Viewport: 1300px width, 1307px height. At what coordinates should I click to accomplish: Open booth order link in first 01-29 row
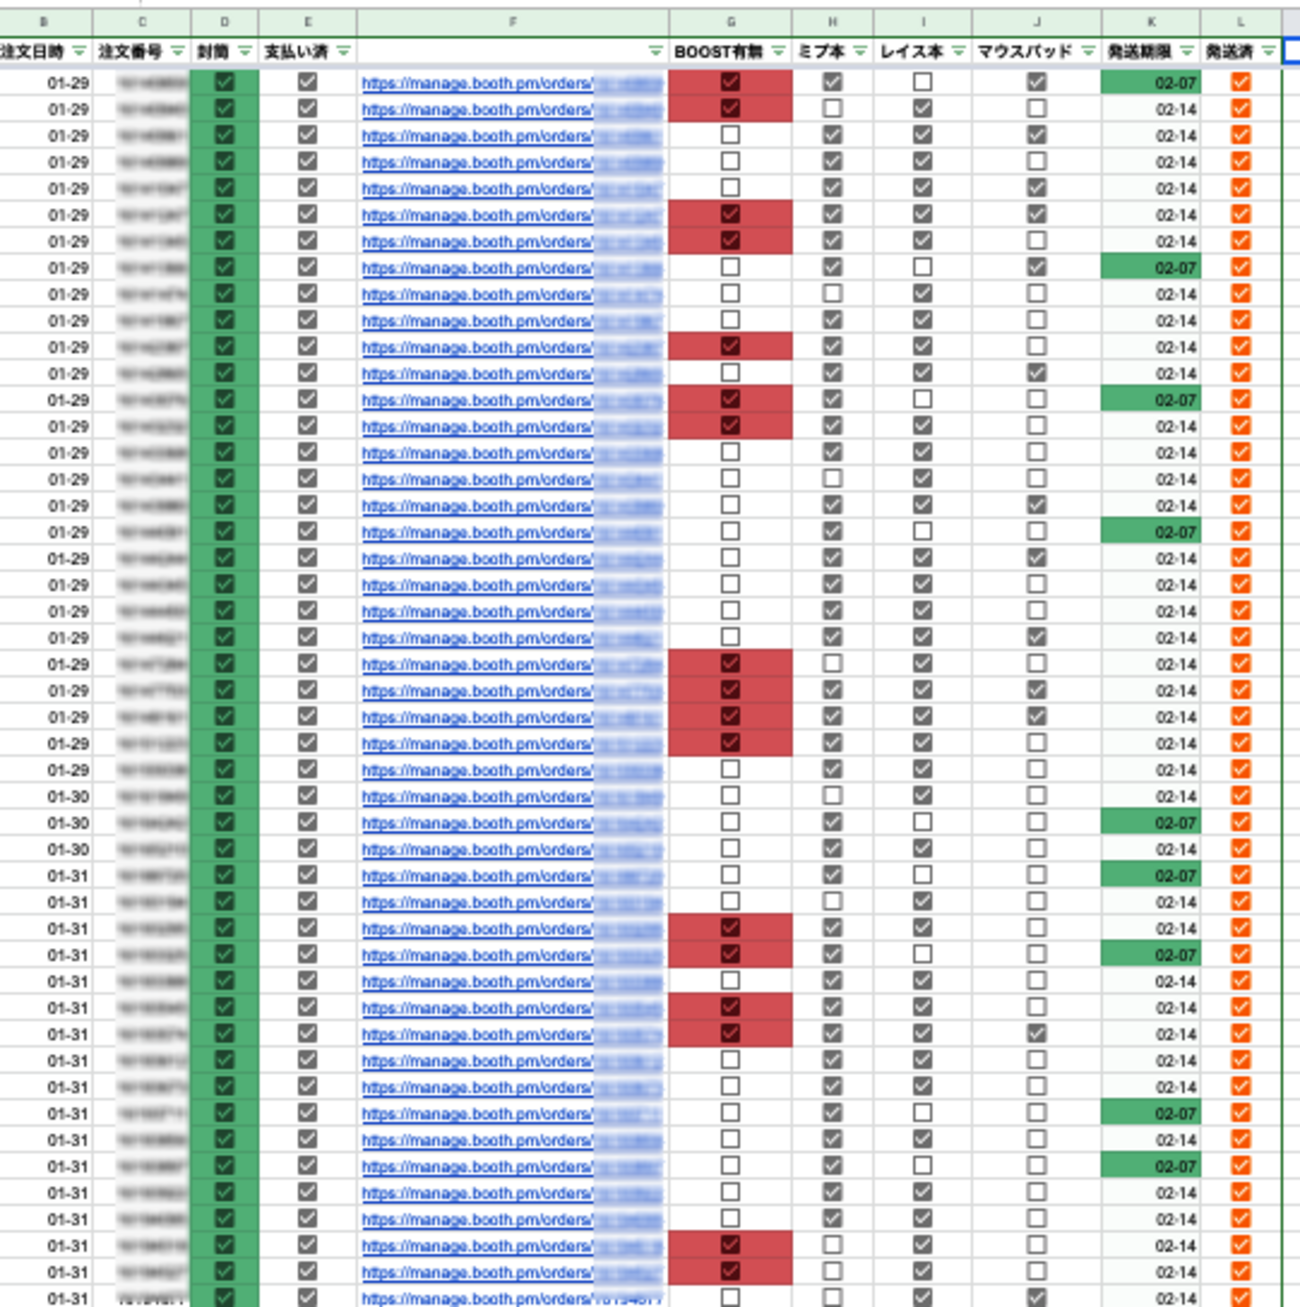pos(512,84)
